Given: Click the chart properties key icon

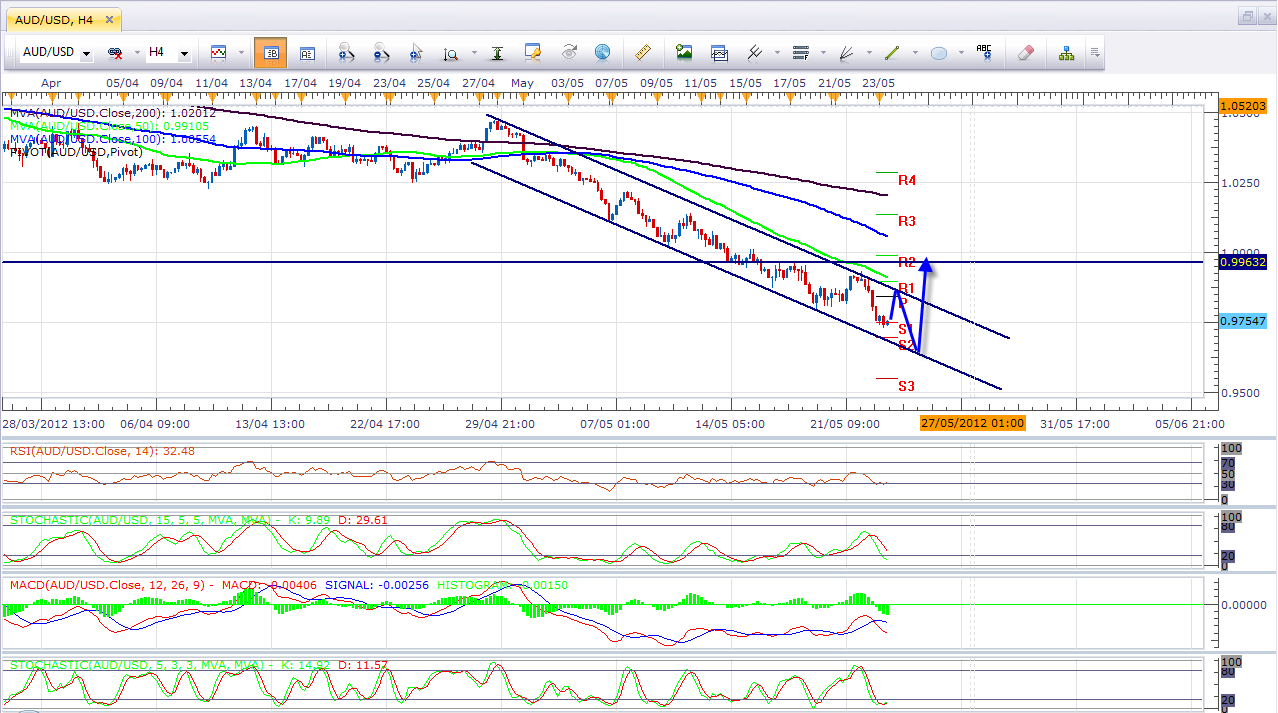Looking at the screenshot, I should click(532, 52).
